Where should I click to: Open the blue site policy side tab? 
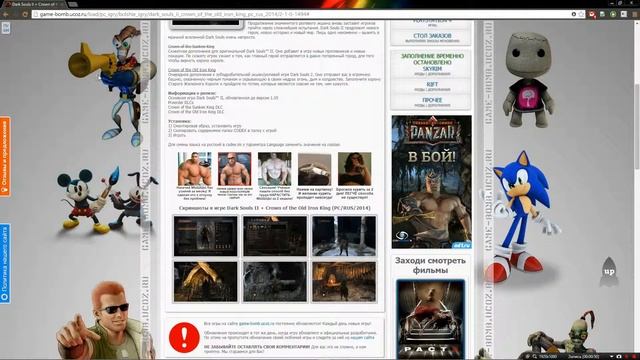click(5, 264)
